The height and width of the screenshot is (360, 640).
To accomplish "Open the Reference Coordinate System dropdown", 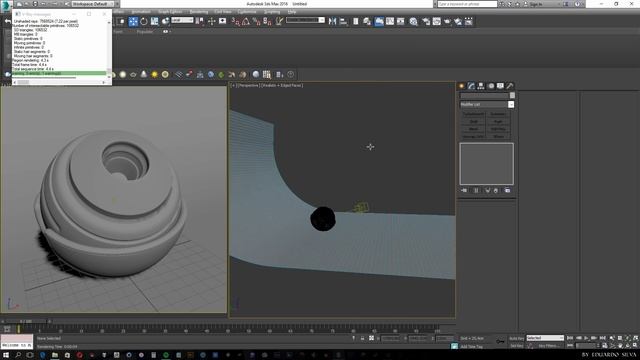I will click(182, 20).
